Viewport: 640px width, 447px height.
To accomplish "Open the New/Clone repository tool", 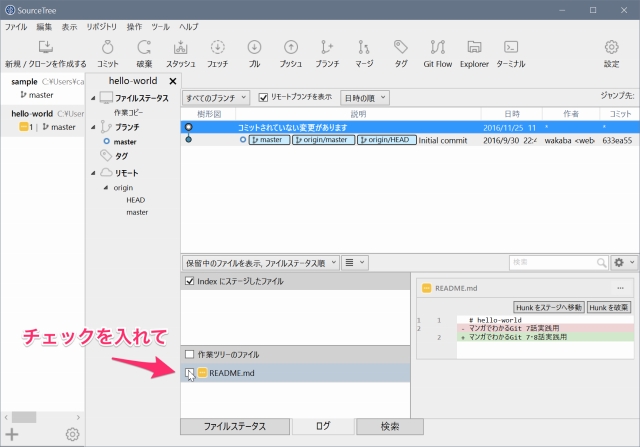I will pos(45,53).
